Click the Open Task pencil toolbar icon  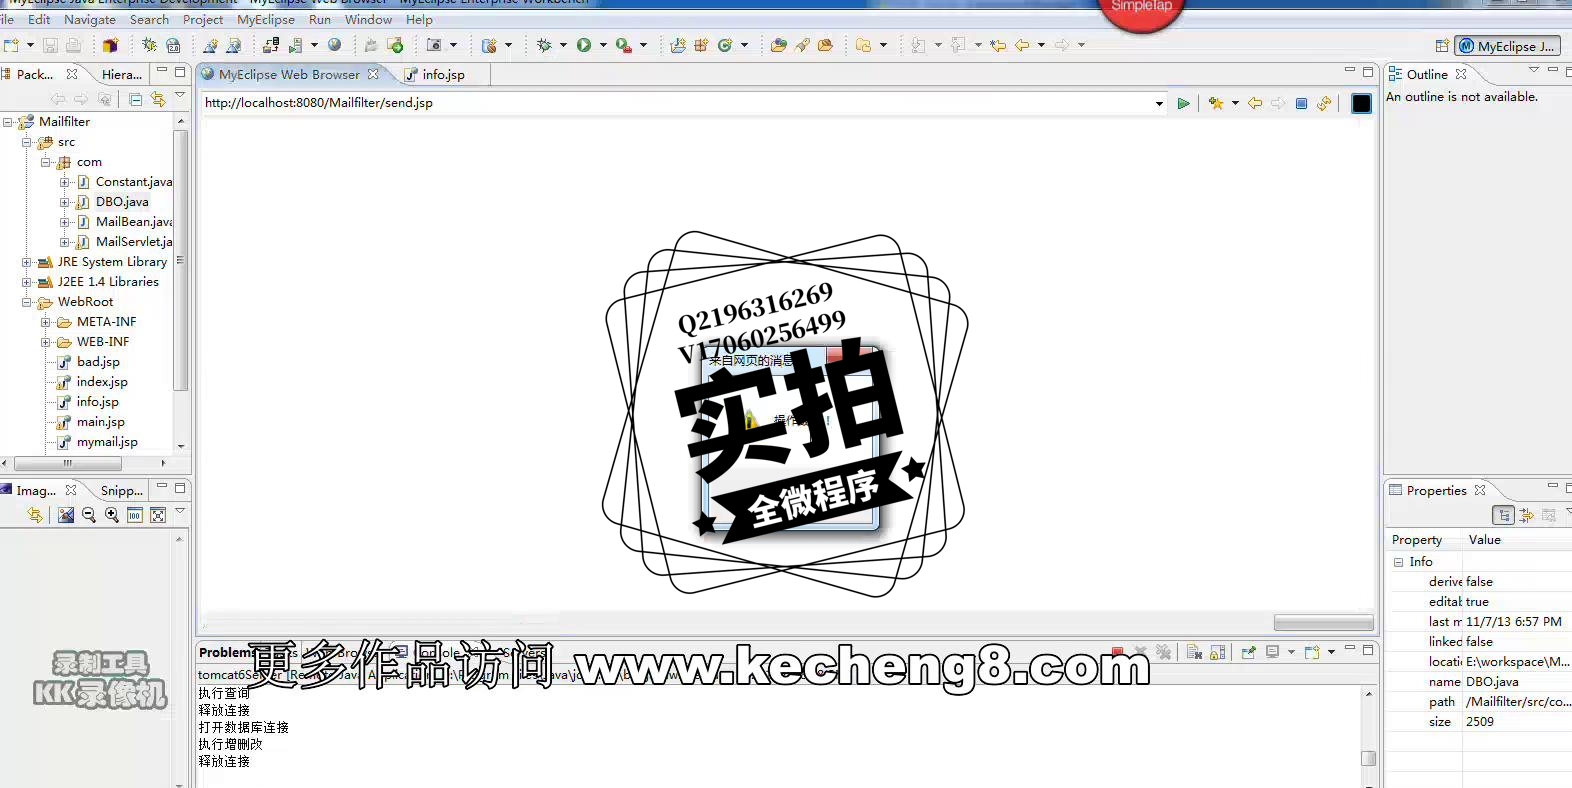click(802, 45)
